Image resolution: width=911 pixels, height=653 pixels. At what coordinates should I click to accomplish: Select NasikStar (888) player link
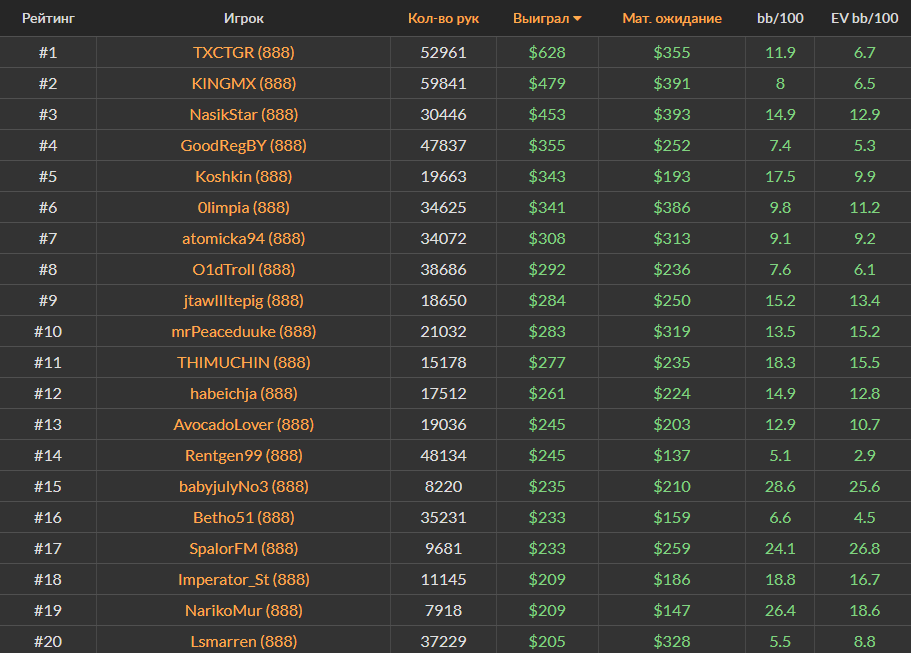click(x=243, y=114)
